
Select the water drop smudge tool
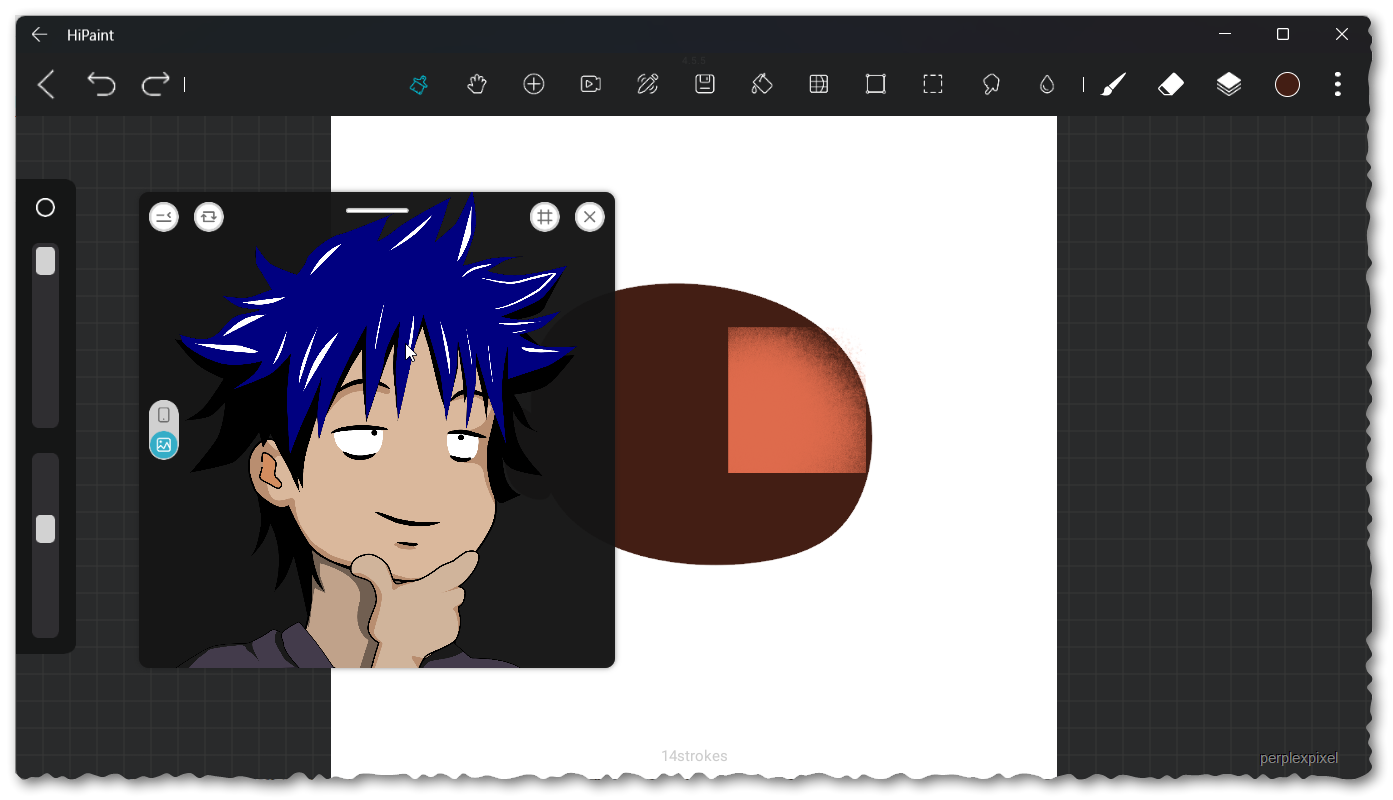tap(1047, 84)
